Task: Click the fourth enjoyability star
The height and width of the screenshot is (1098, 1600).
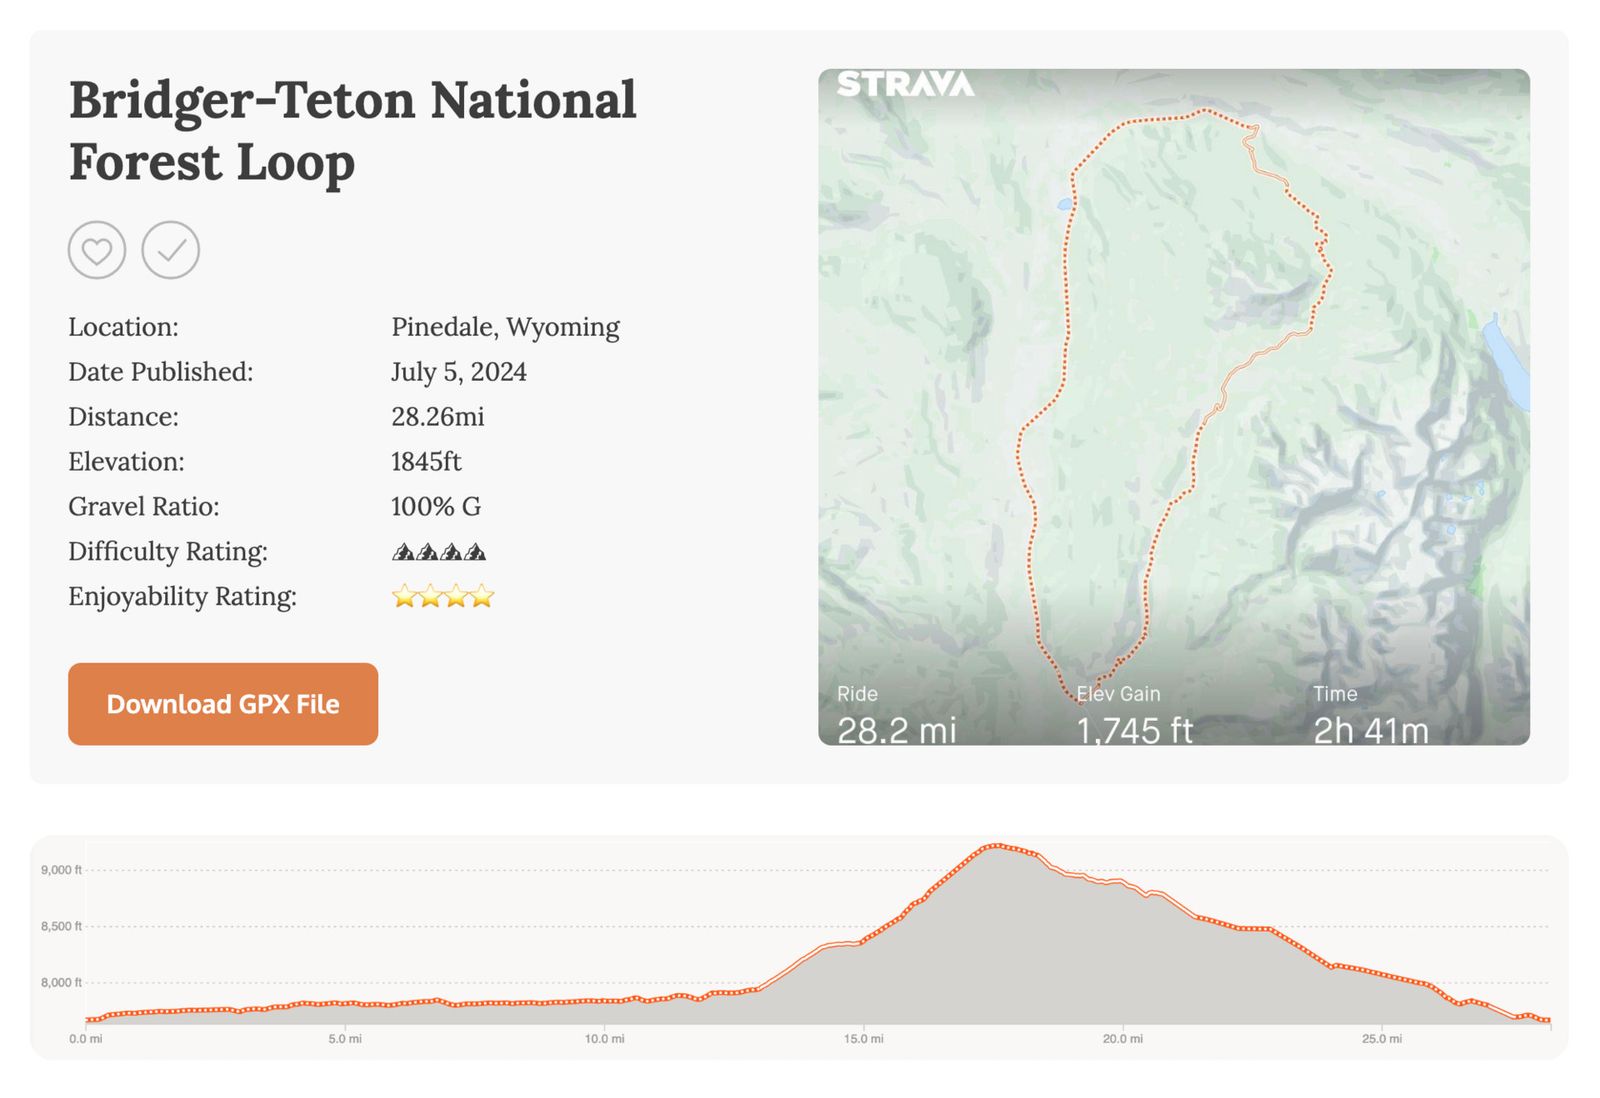Action: (x=483, y=597)
